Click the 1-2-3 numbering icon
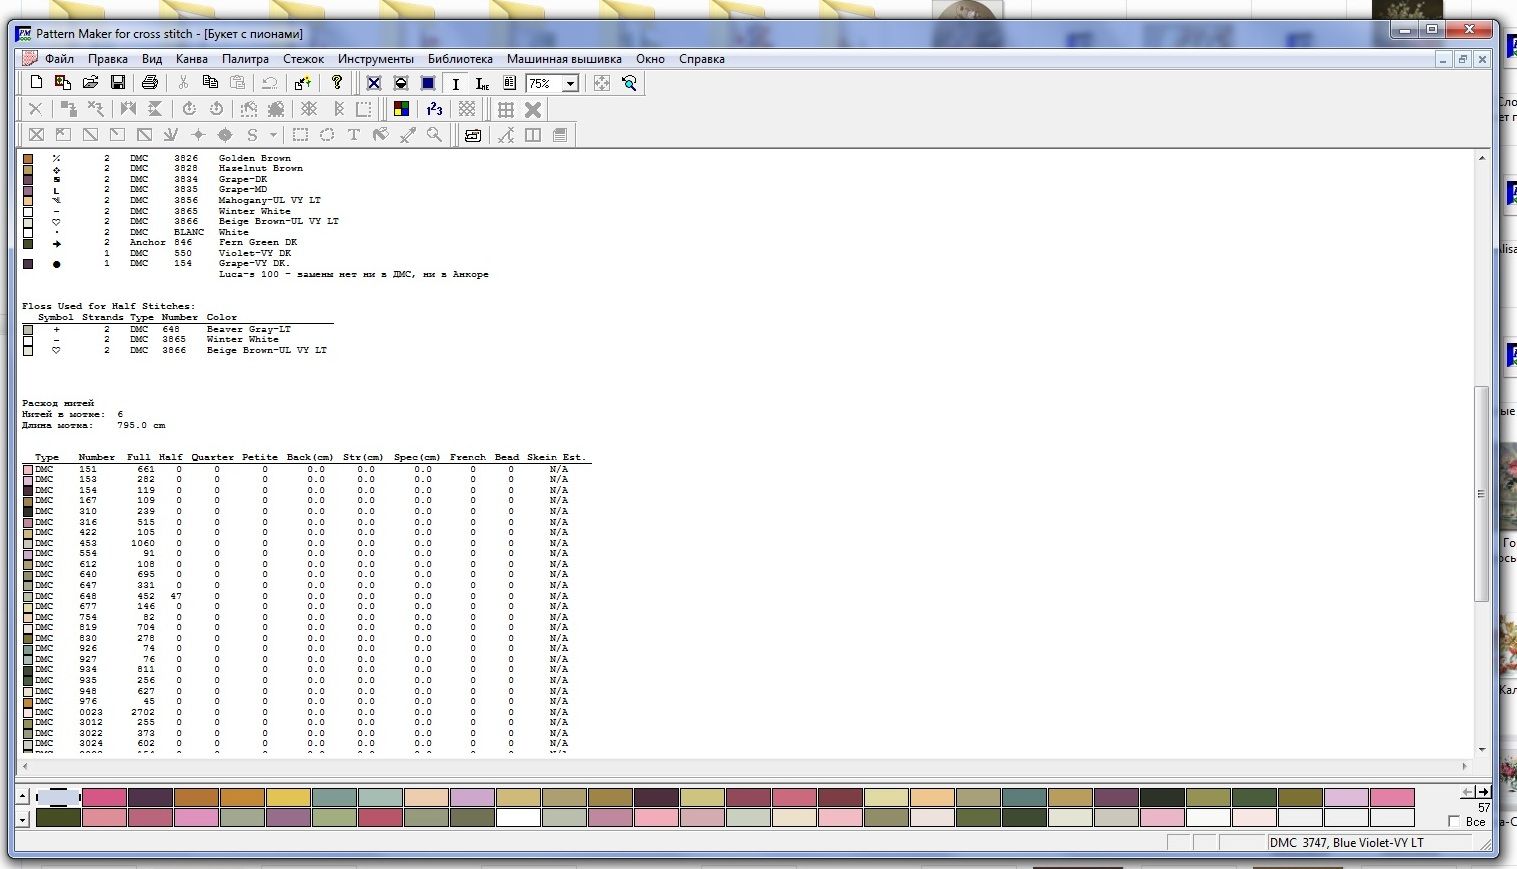The width and height of the screenshot is (1517, 869). click(434, 109)
